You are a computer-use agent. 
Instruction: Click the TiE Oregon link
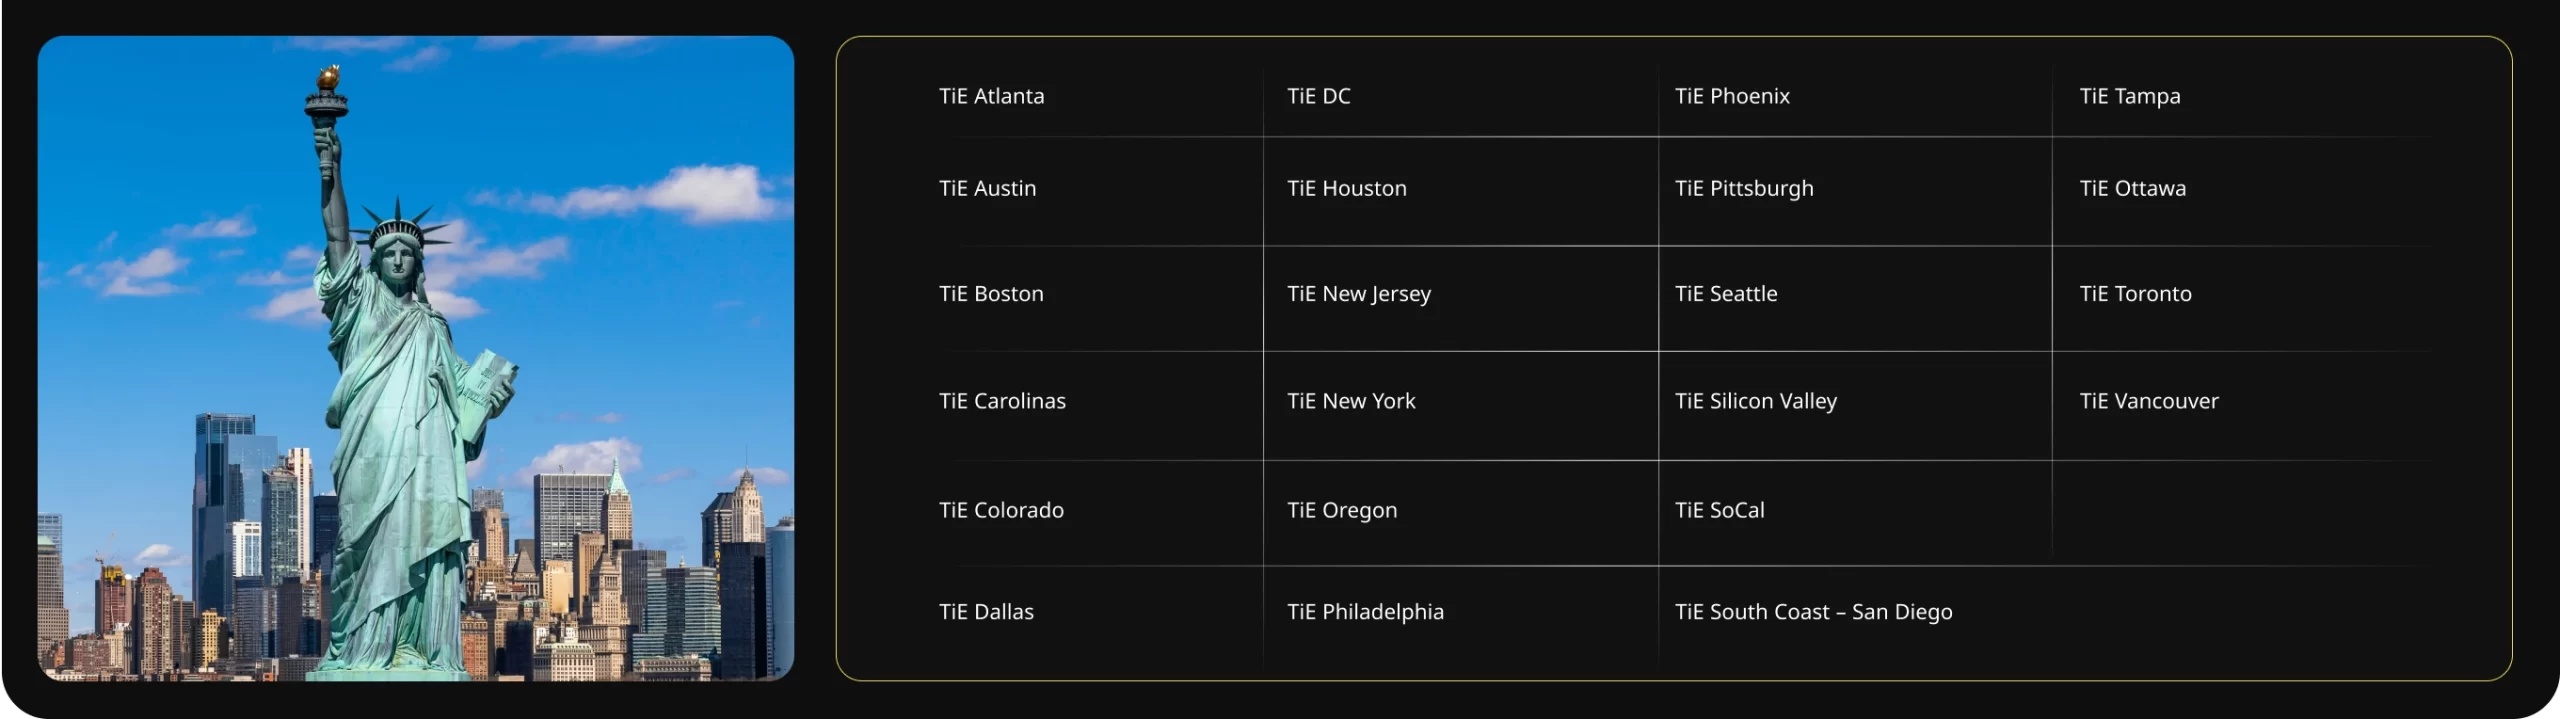(1342, 509)
